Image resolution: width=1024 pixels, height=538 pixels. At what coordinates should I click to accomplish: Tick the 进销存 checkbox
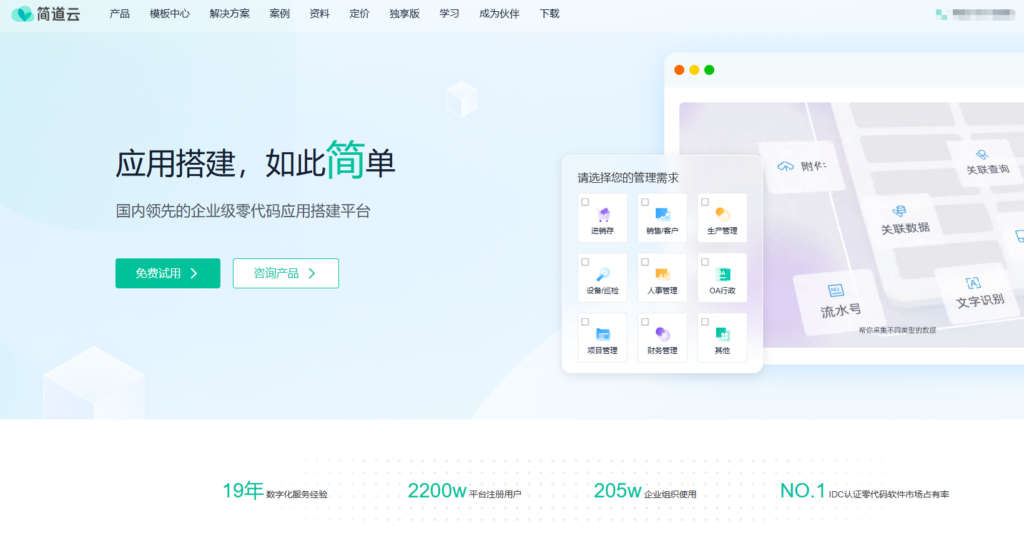click(585, 202)
